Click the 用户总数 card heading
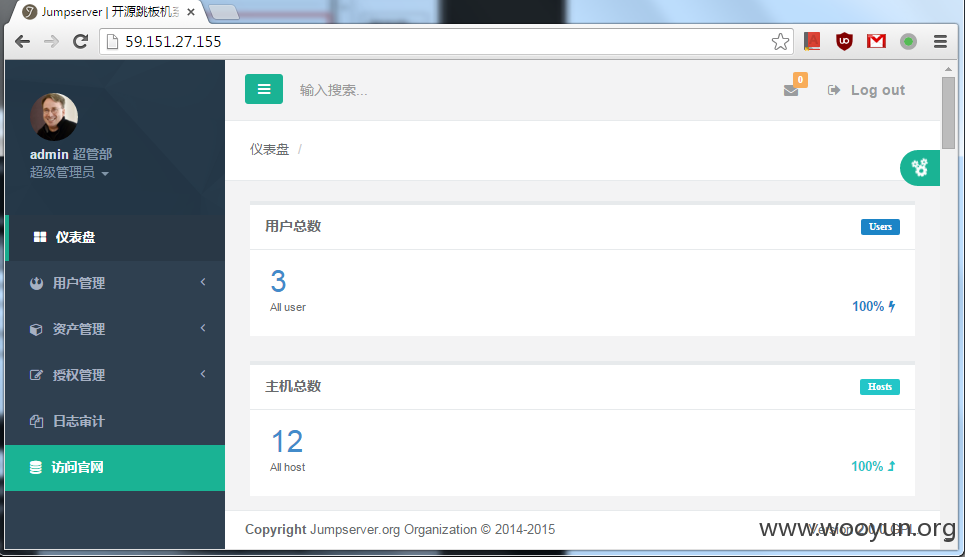Viewport: 965px width, 557px height. pos(293,226)
